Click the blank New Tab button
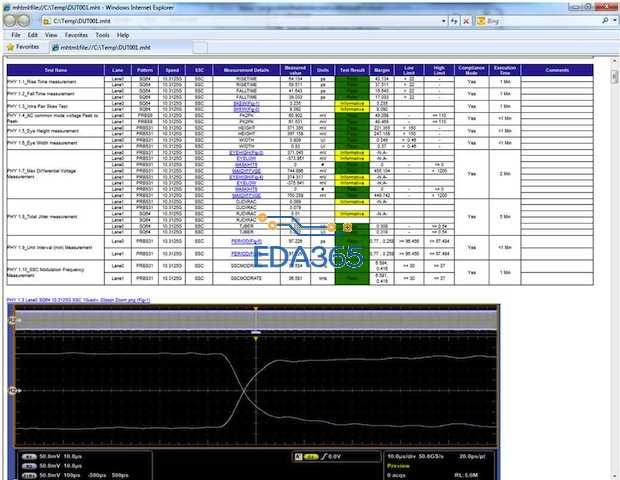Screen dimensions: 620x480 200,48
